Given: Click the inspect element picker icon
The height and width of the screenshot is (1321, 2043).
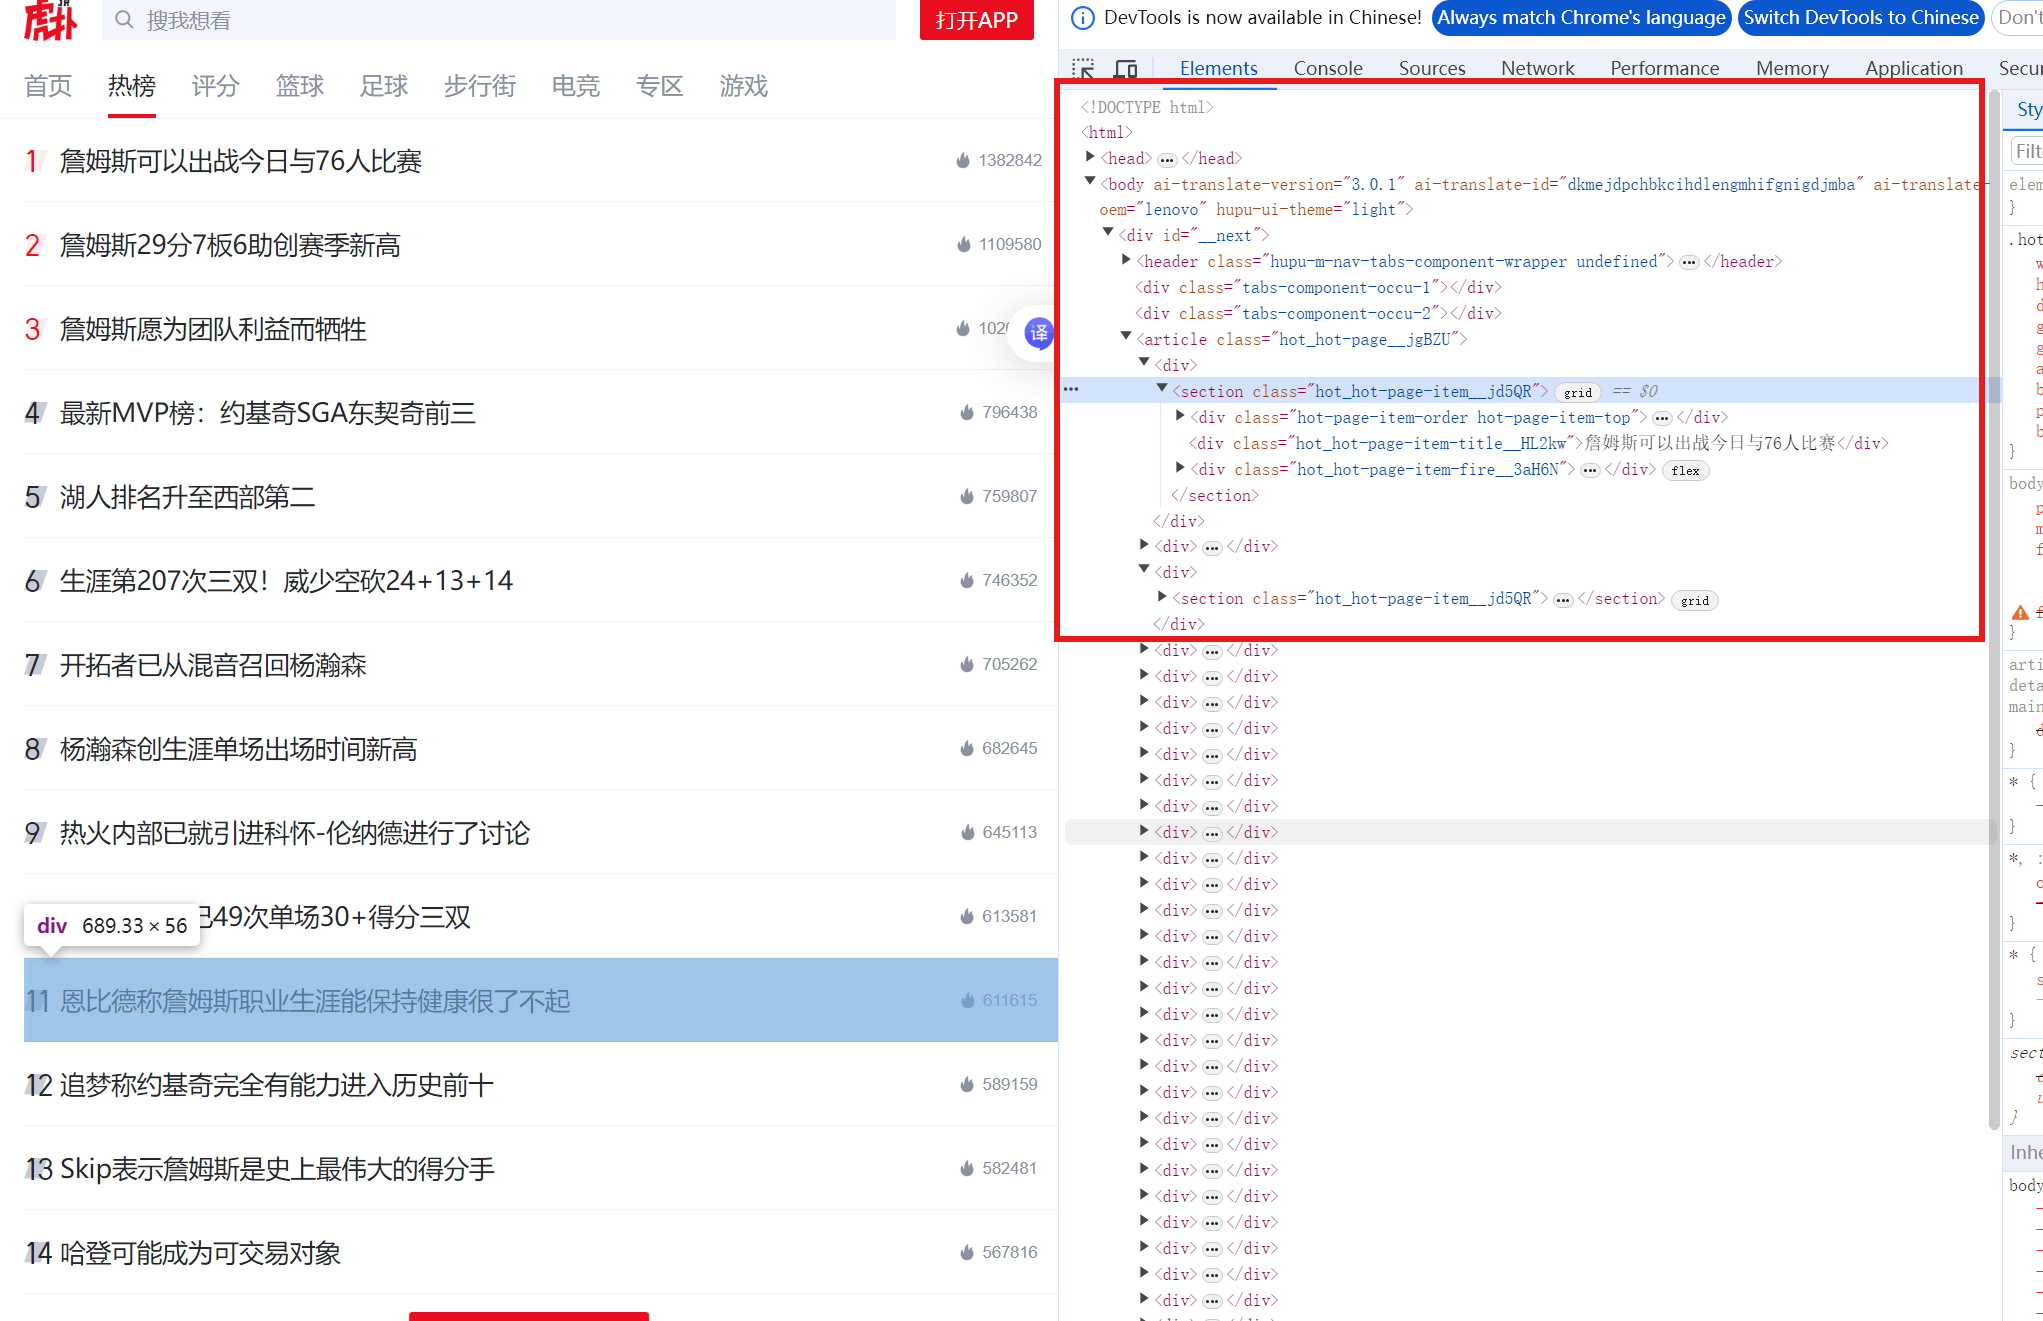Looking at the screenshot, I should coord(1083,69).
